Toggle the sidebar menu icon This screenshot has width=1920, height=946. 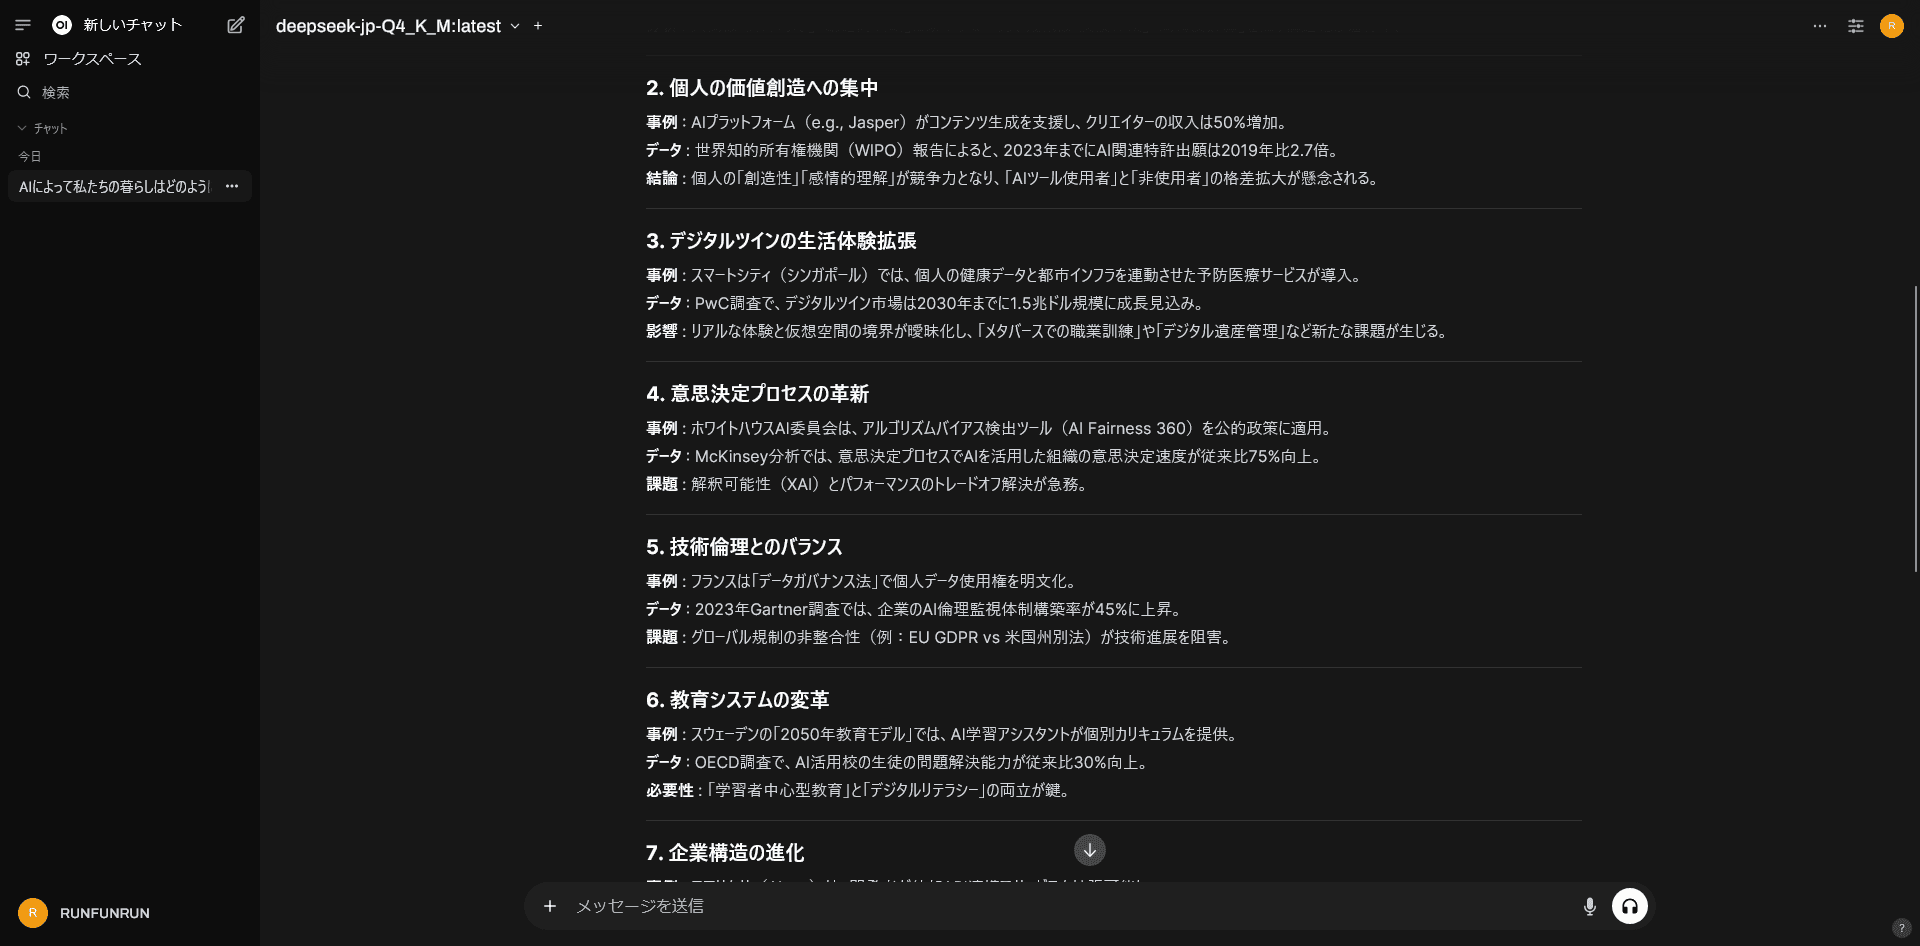tap(23, 25)
